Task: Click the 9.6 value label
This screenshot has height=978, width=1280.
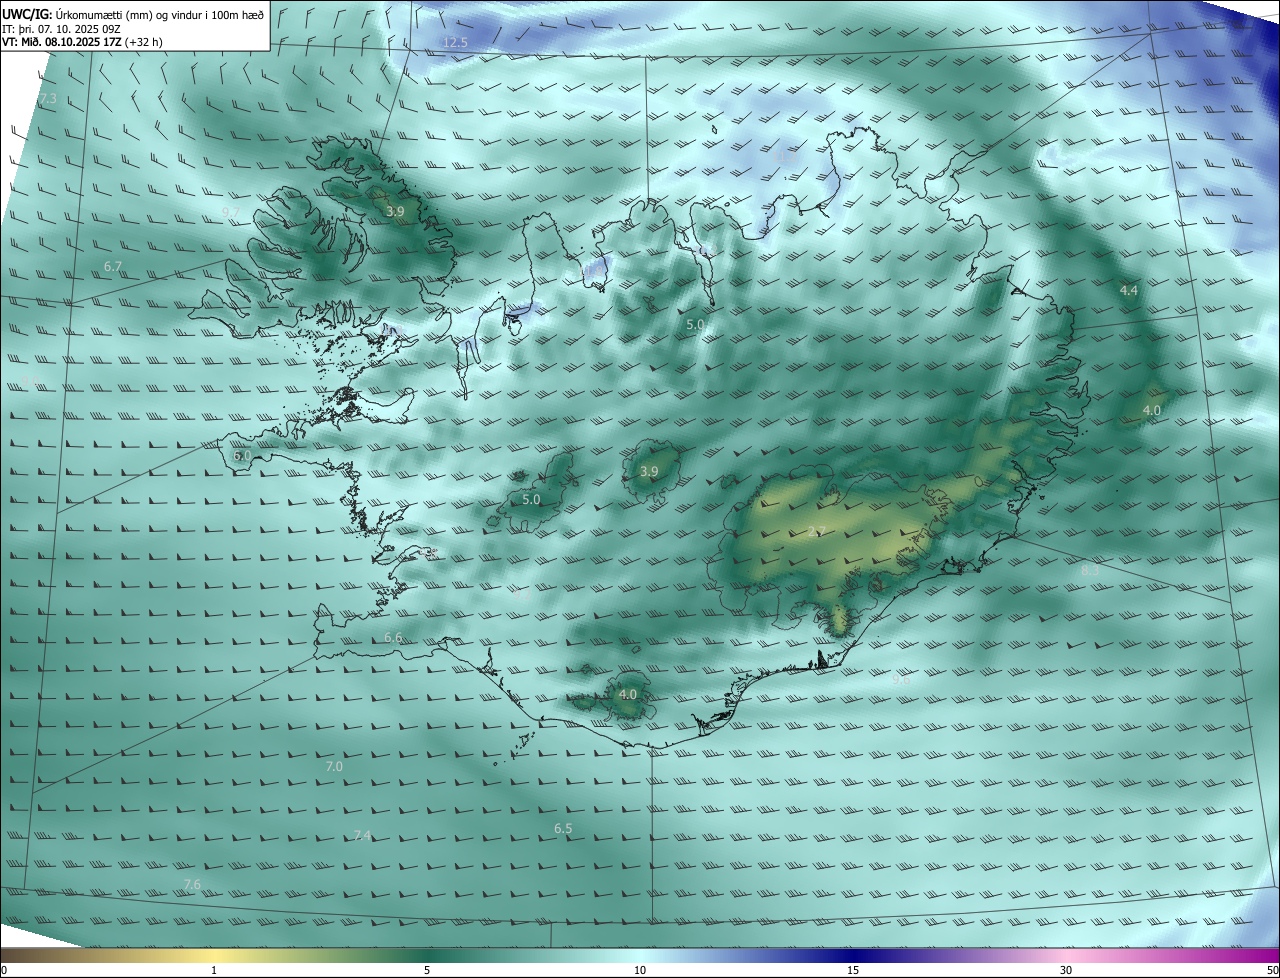Action: (901, 679)
